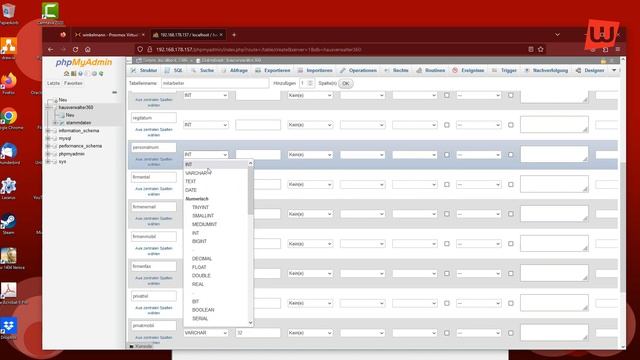Select the hausverwalter360 database

click(x=76, y=107)
